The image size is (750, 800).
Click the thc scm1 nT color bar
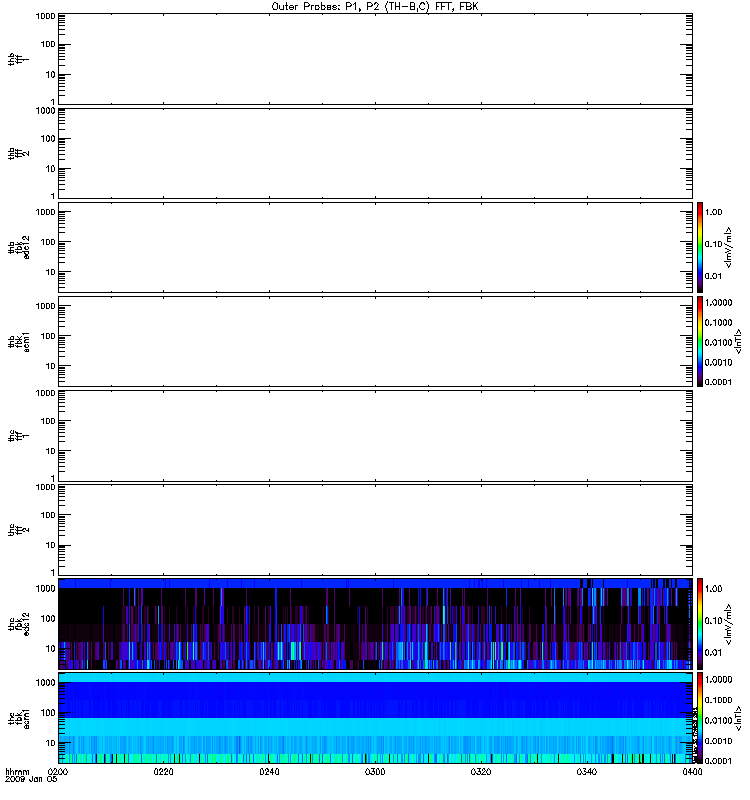tap(700, 718)
